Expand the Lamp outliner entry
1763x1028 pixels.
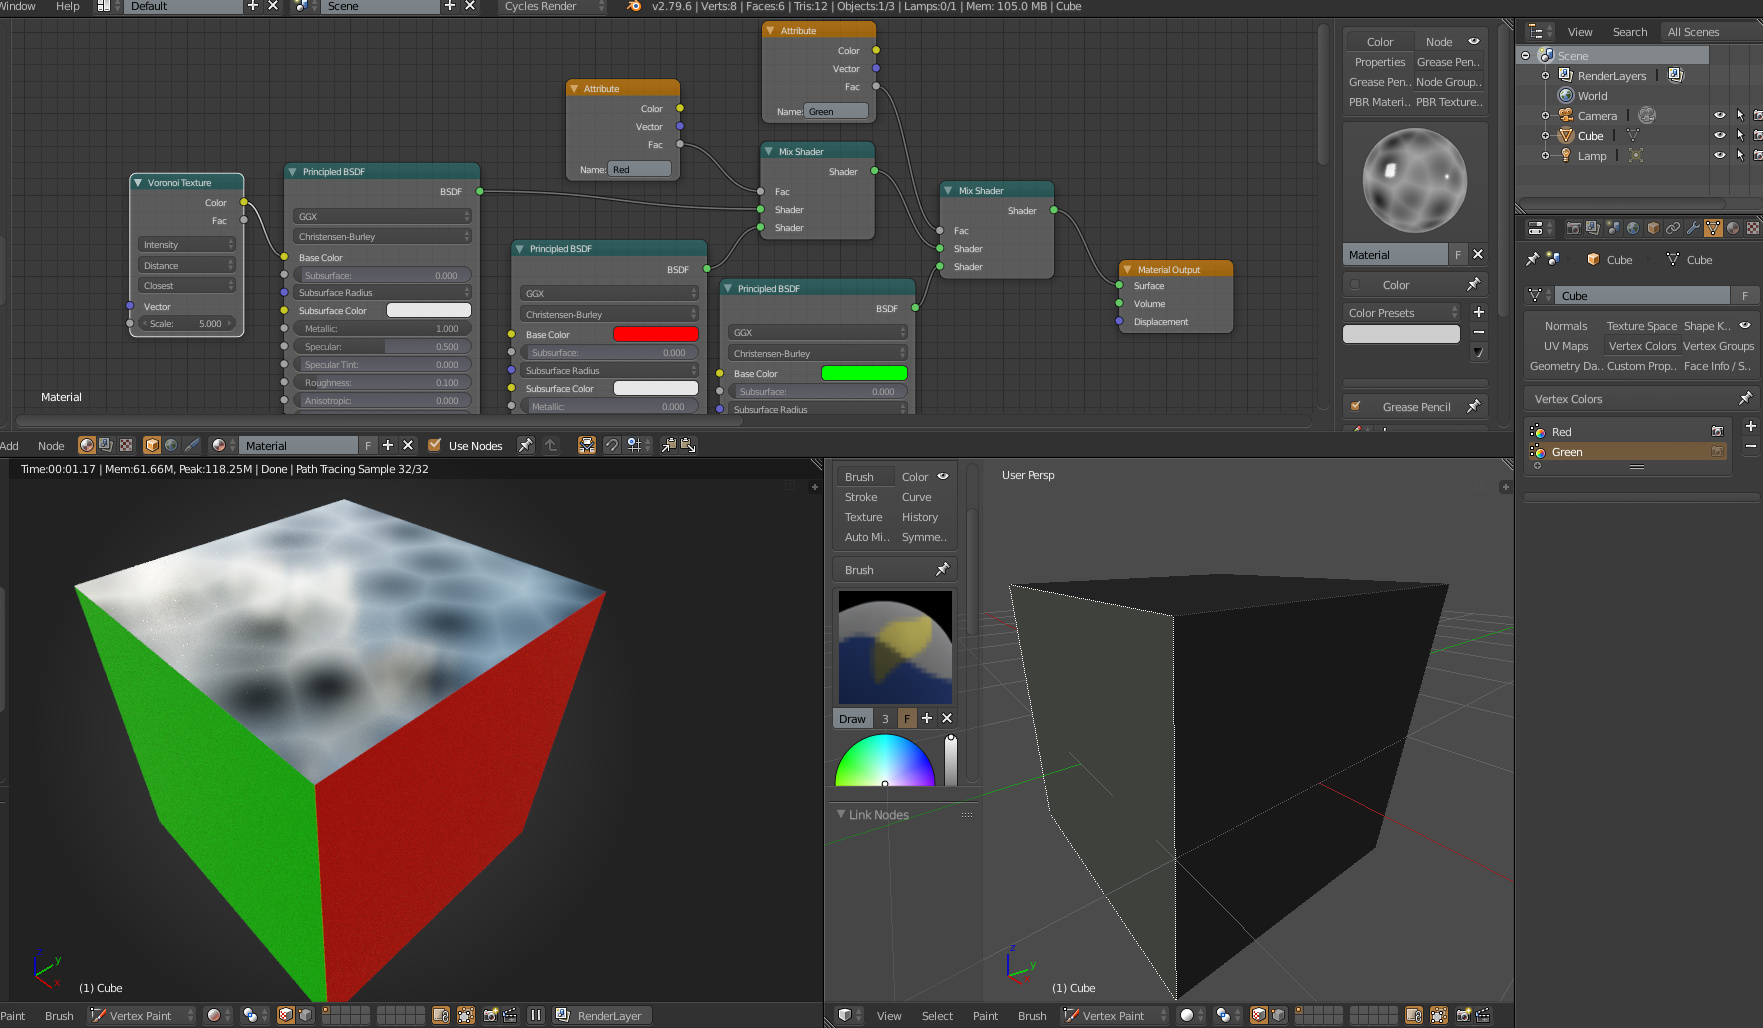click(1545, 156)
